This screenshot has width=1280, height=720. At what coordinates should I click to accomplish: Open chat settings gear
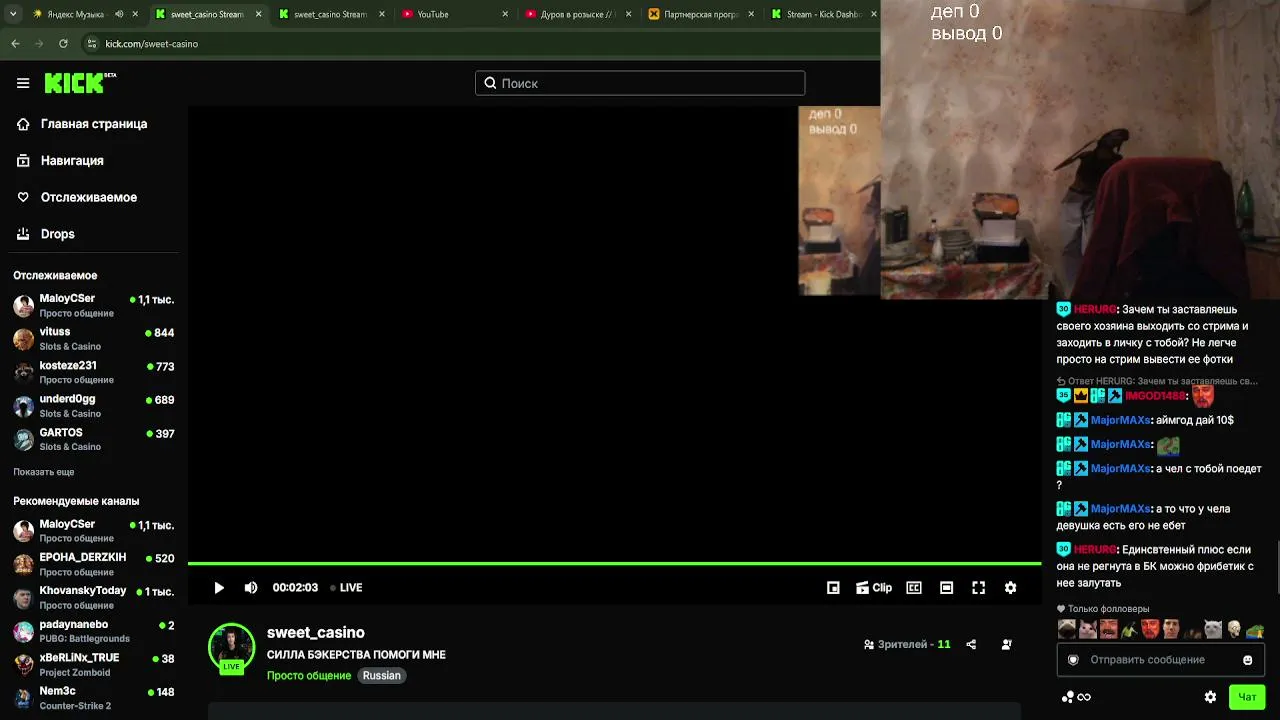[x=1210, y=697]
